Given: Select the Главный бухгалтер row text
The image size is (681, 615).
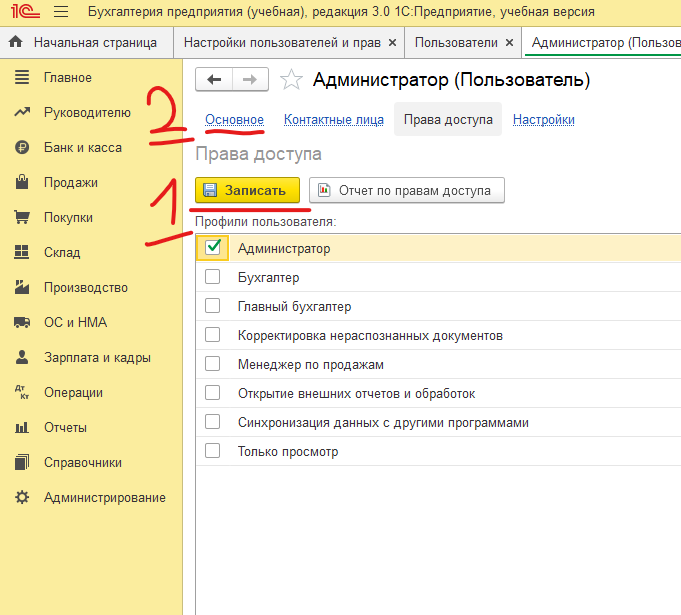Looking at the screenshot, I should pyautogui.click(x=294, y=307).
